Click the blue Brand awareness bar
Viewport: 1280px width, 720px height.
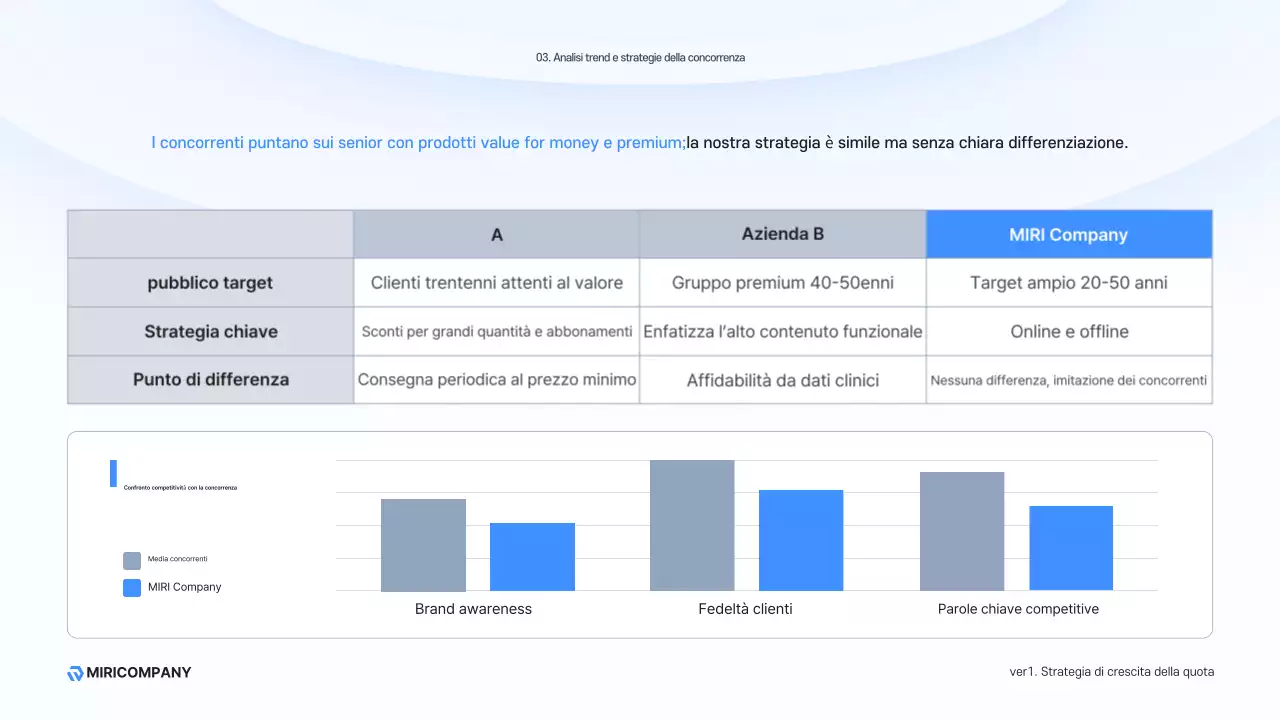tap(532, 557)
